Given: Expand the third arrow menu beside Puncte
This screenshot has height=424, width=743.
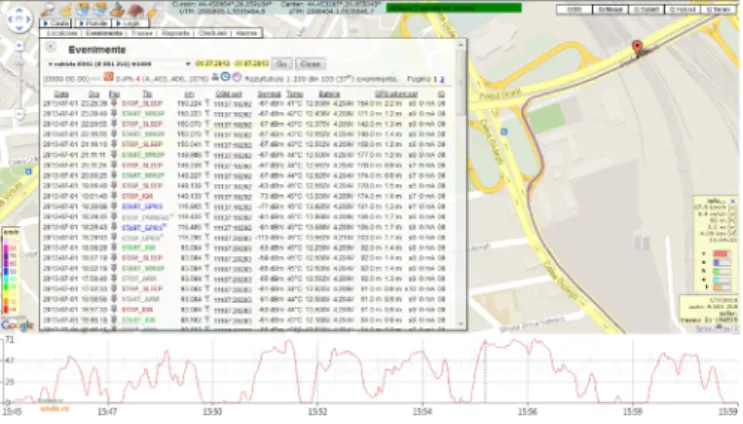Looking at the screenshot, I should [130, 23].
